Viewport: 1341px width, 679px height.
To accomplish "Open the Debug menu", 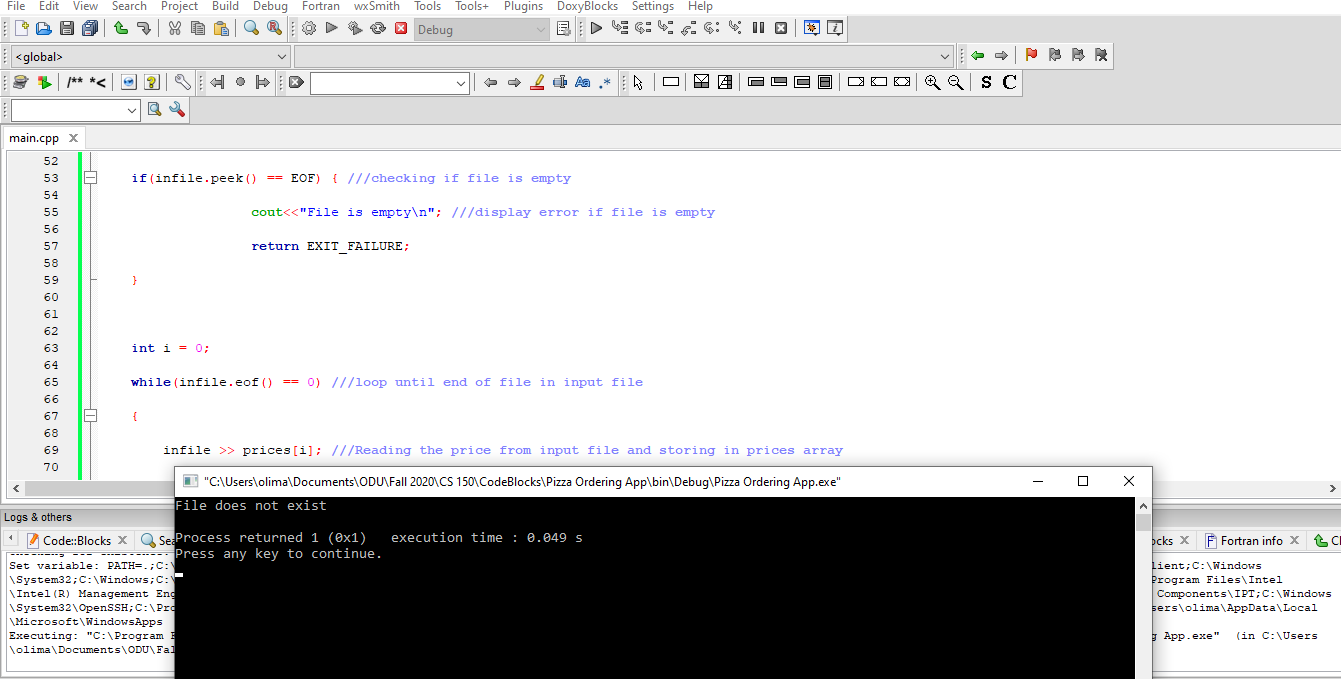I will (270, 6).
